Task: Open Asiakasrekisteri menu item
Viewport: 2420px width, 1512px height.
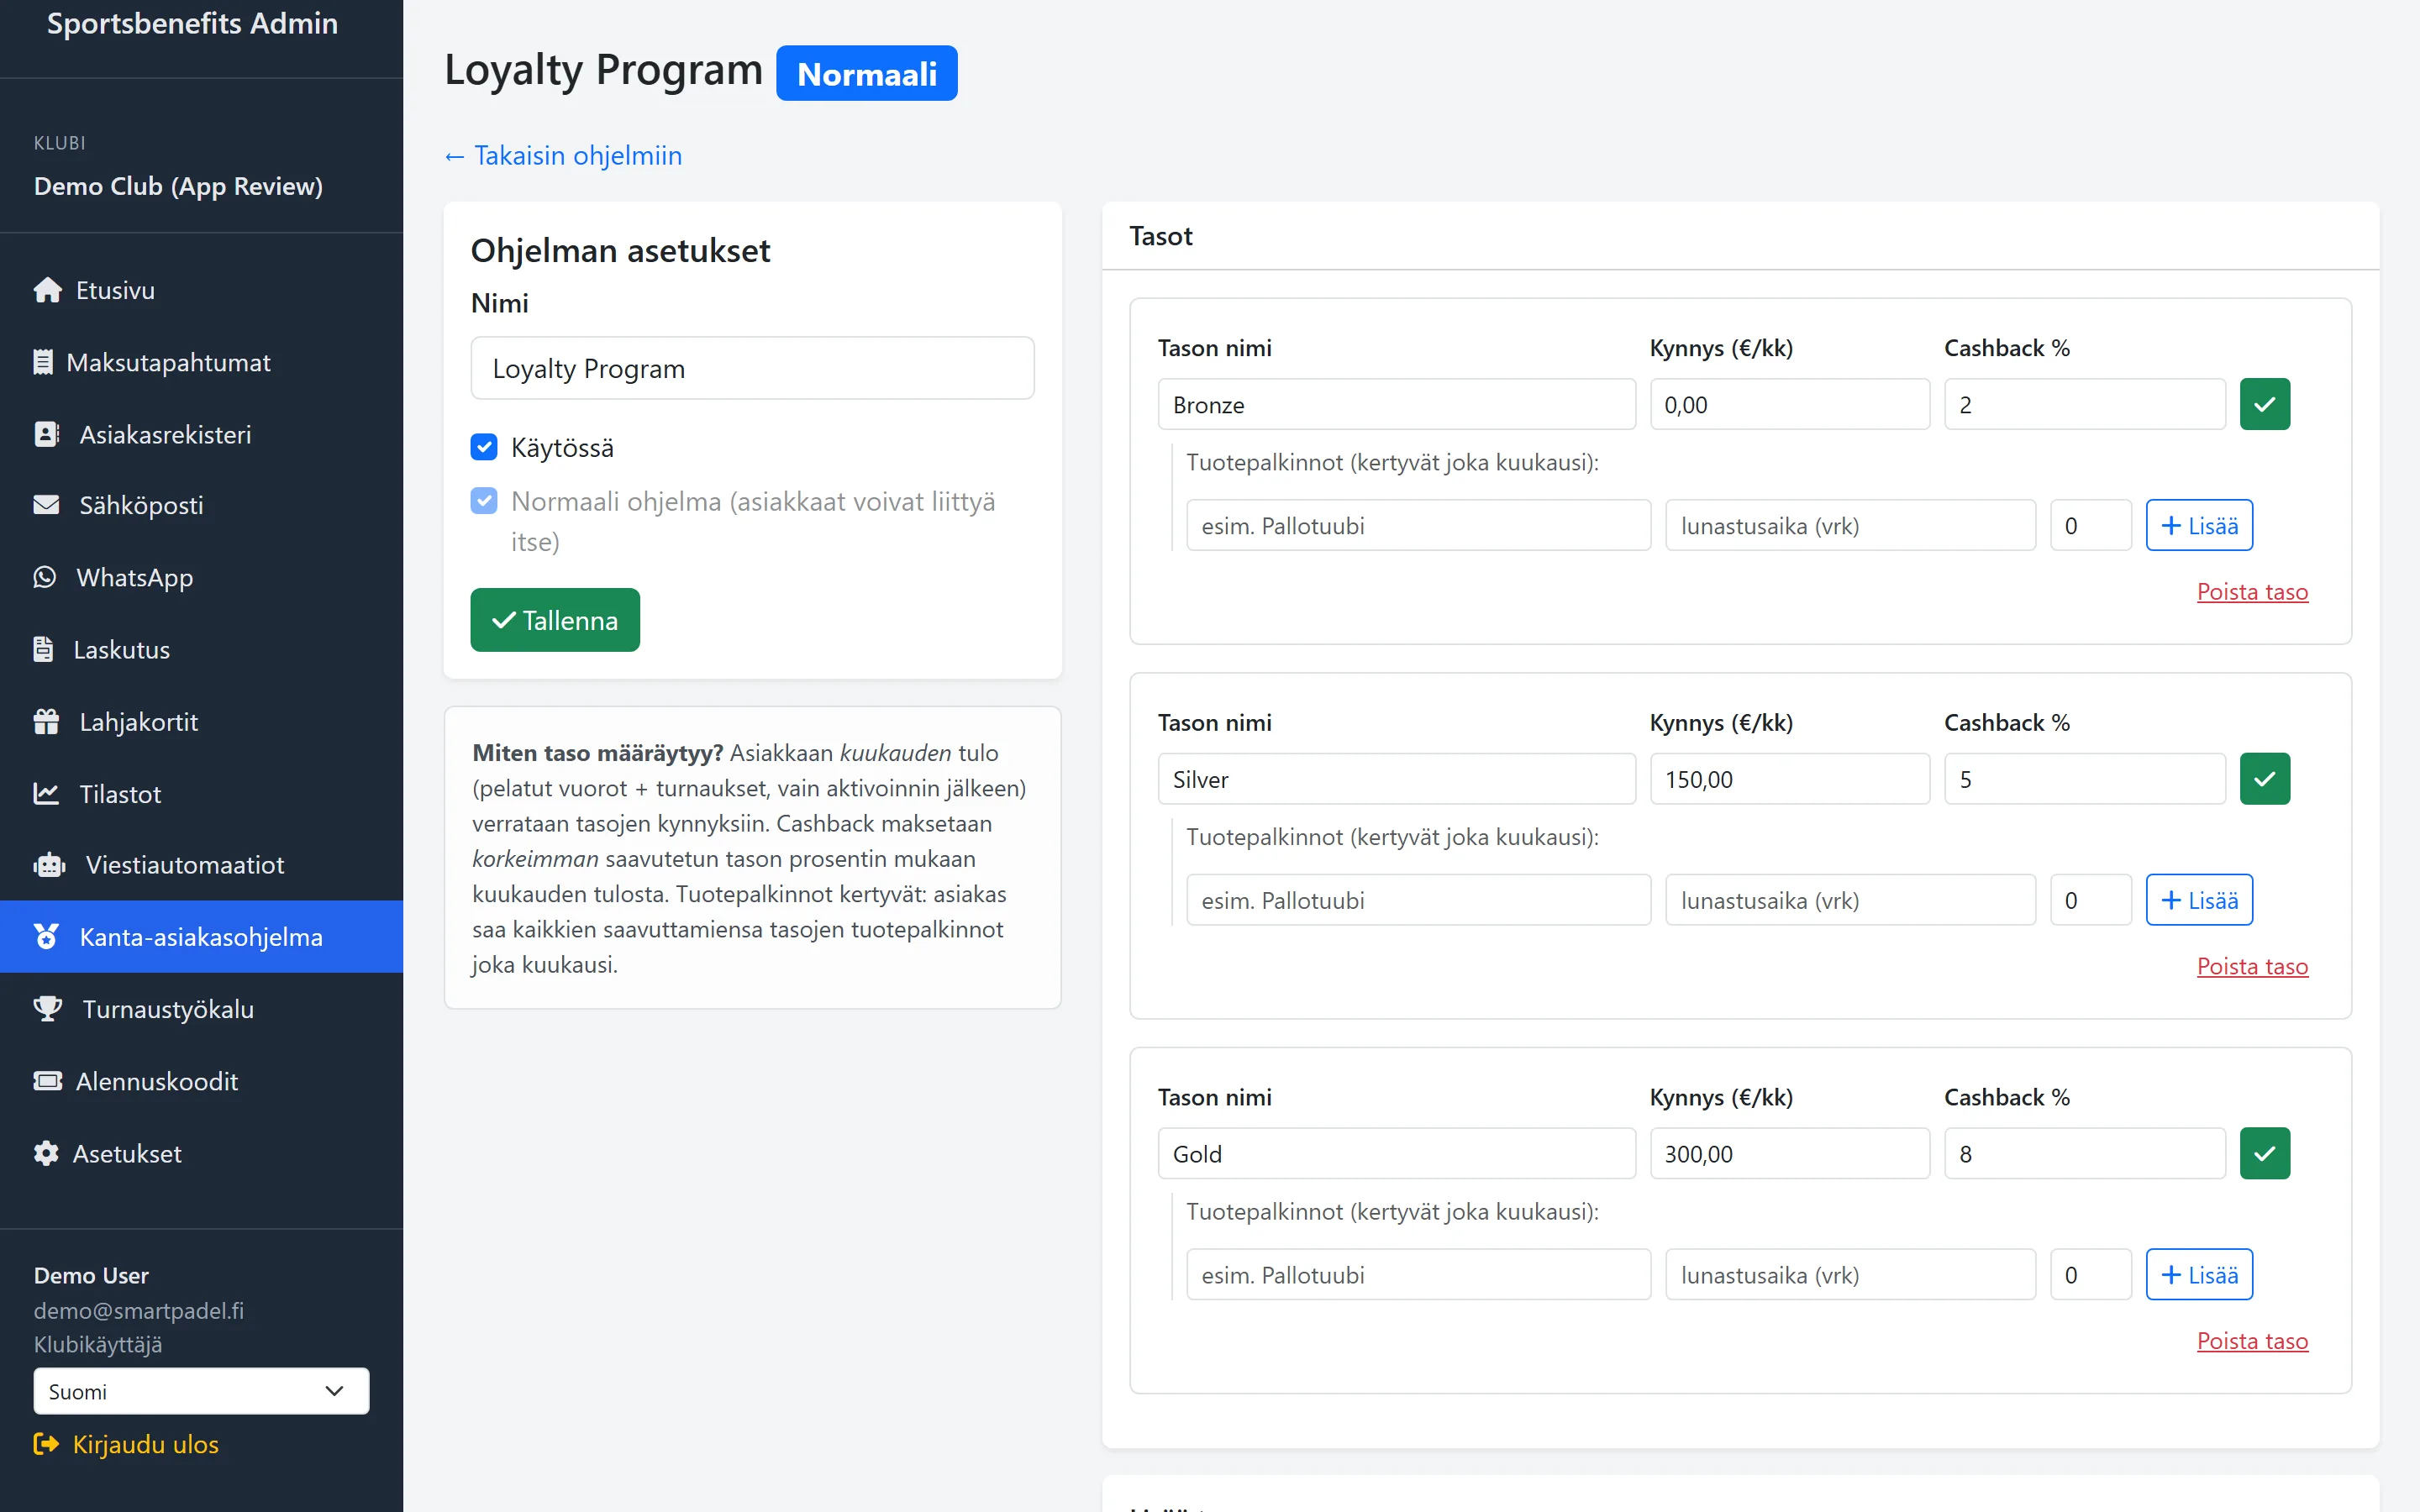Action: 201,434
